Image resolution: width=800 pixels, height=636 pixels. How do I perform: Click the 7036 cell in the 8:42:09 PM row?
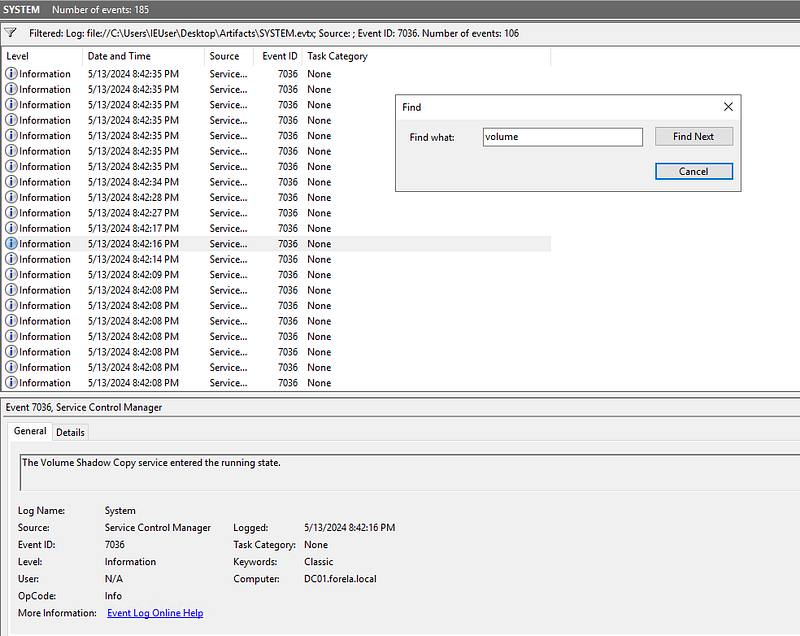click(x=288, y=275)
